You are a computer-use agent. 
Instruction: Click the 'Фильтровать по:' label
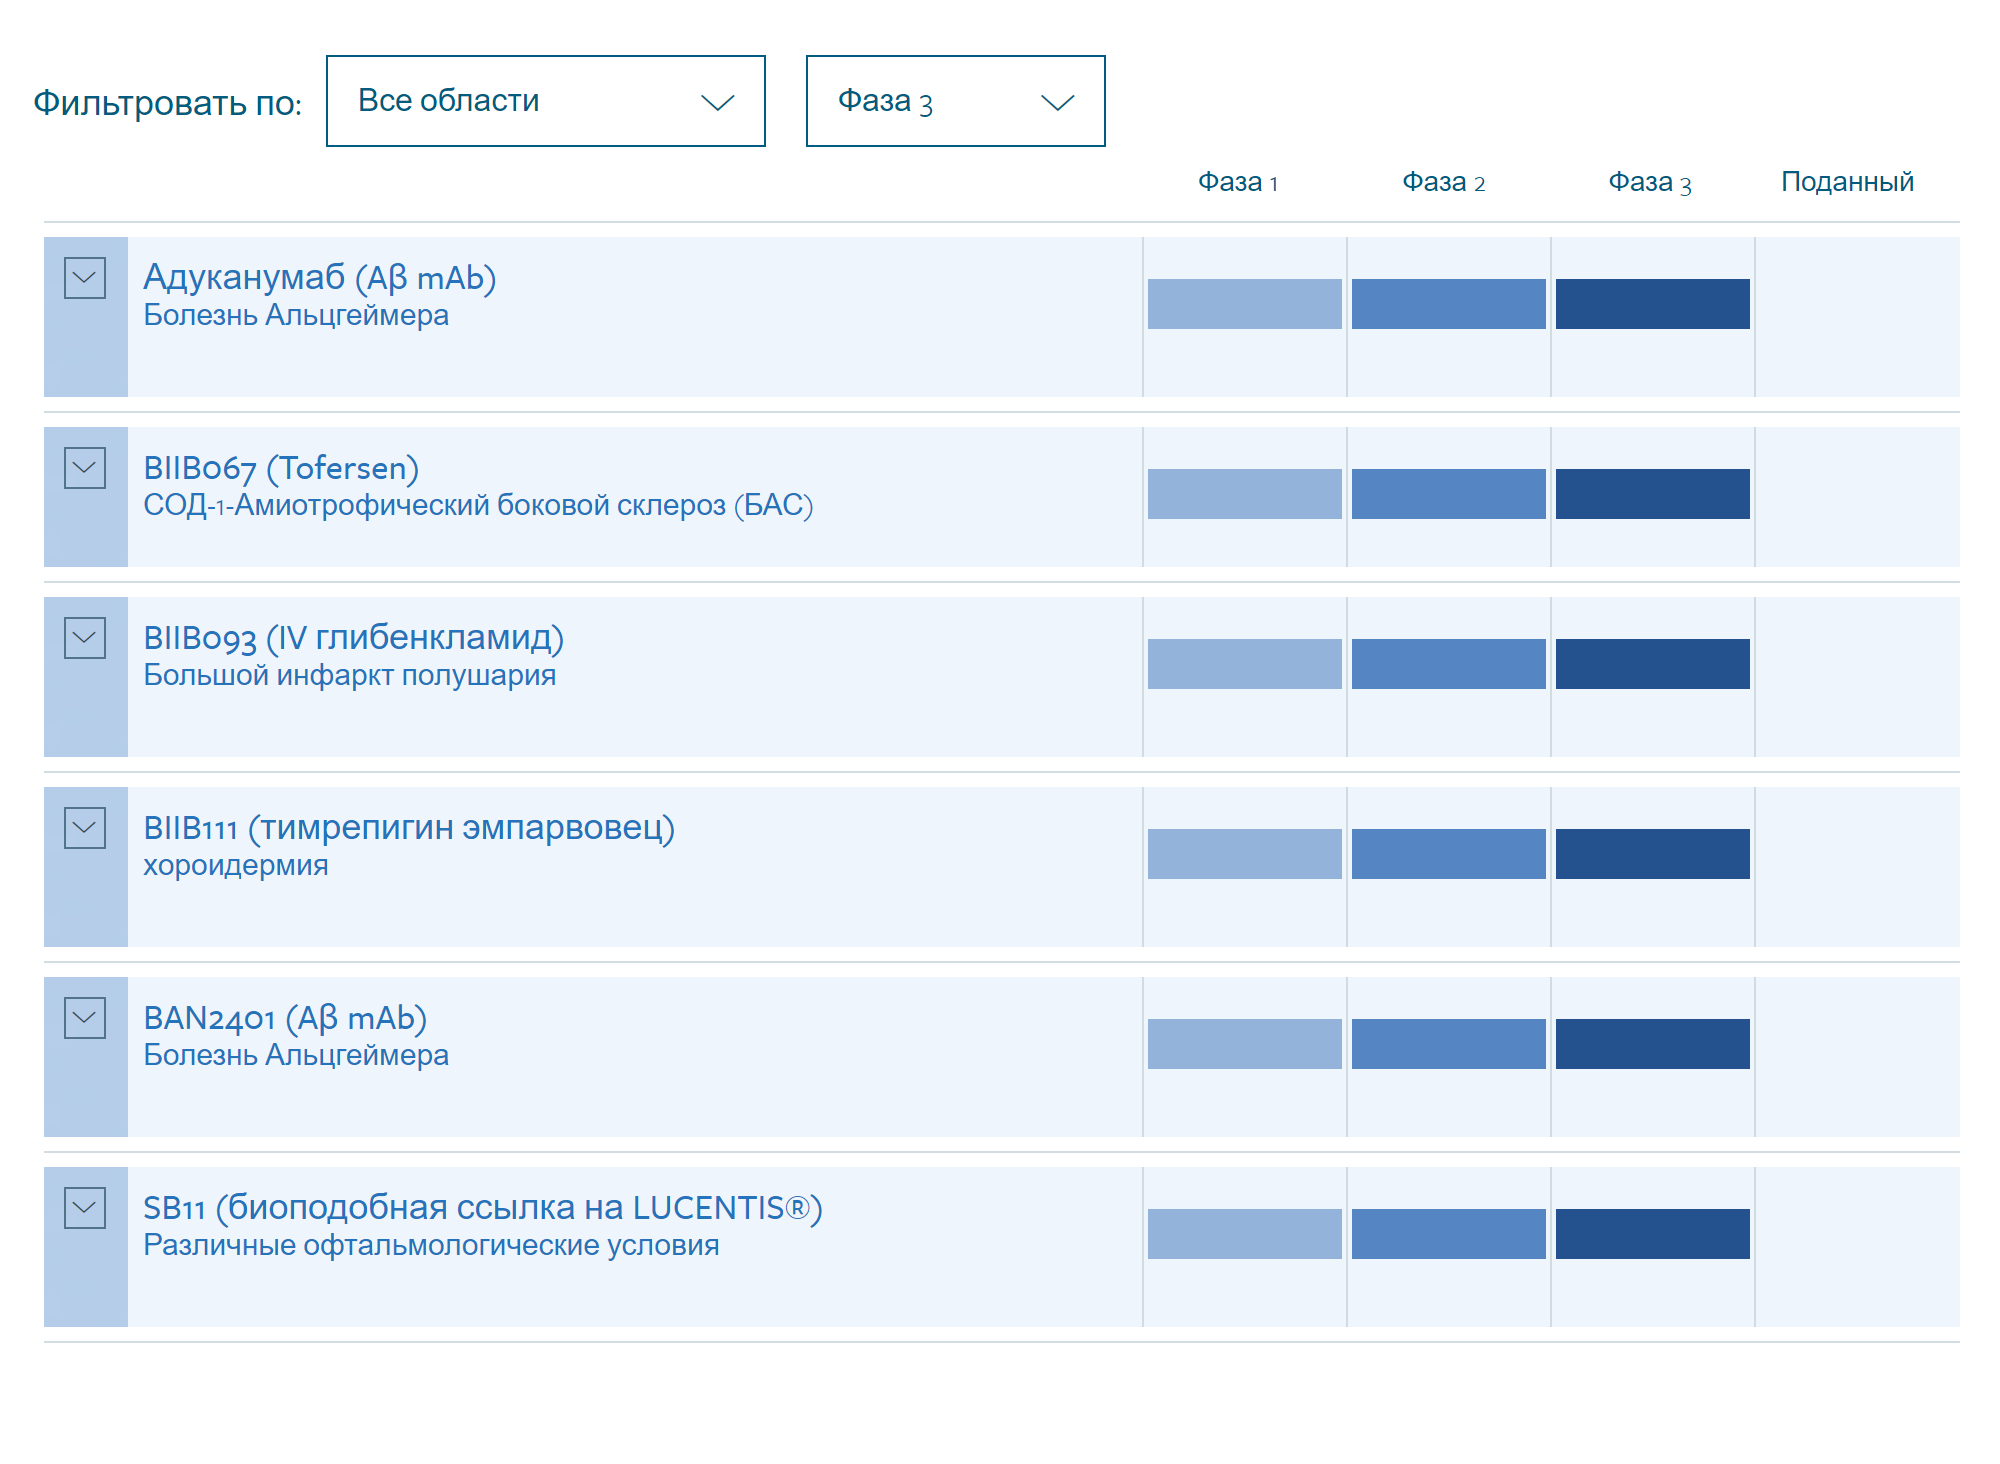pos(168,103)
